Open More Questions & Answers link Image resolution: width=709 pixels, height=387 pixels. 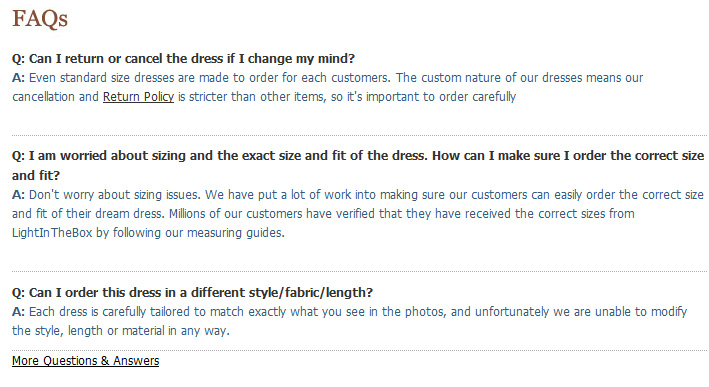[x=85, y=361]
